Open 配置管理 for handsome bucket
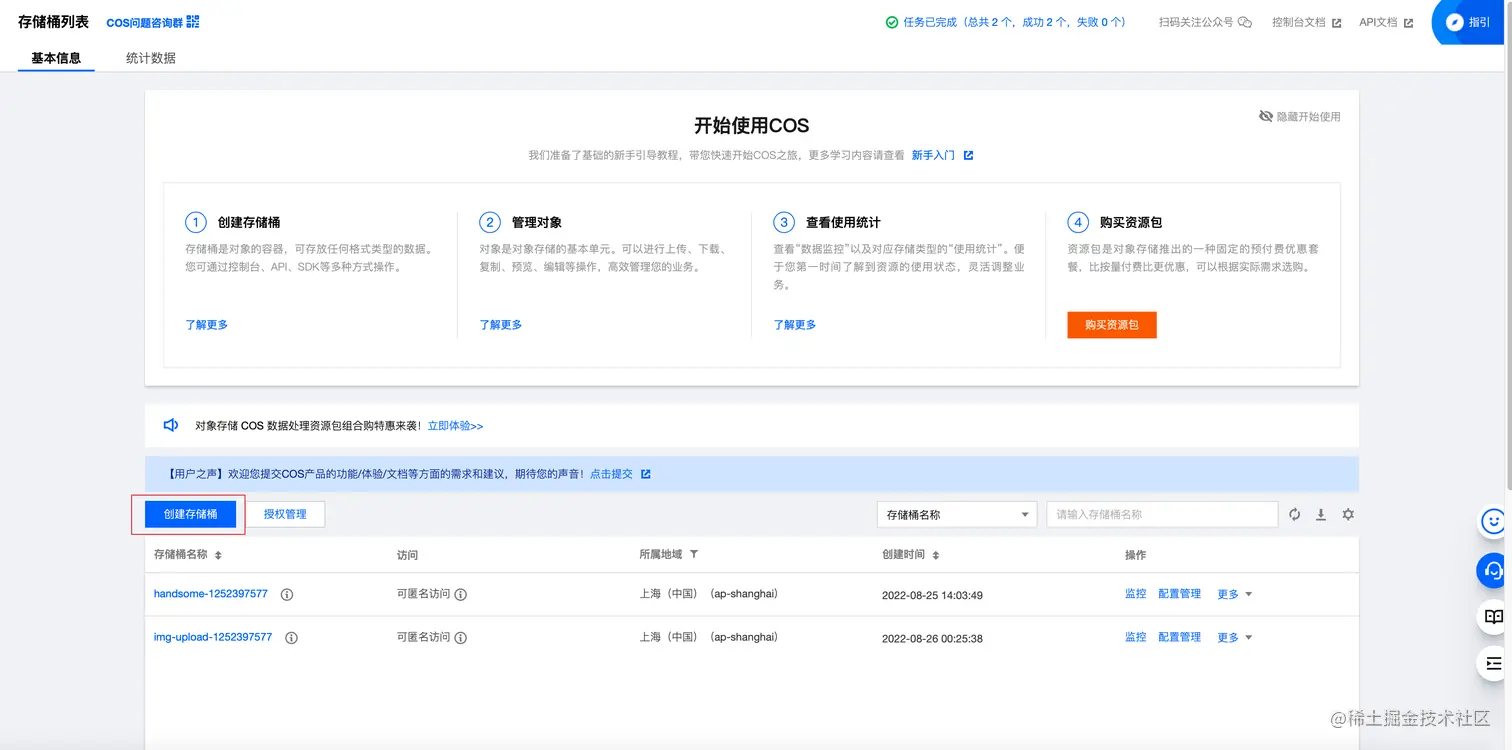 coord(1180,594)
